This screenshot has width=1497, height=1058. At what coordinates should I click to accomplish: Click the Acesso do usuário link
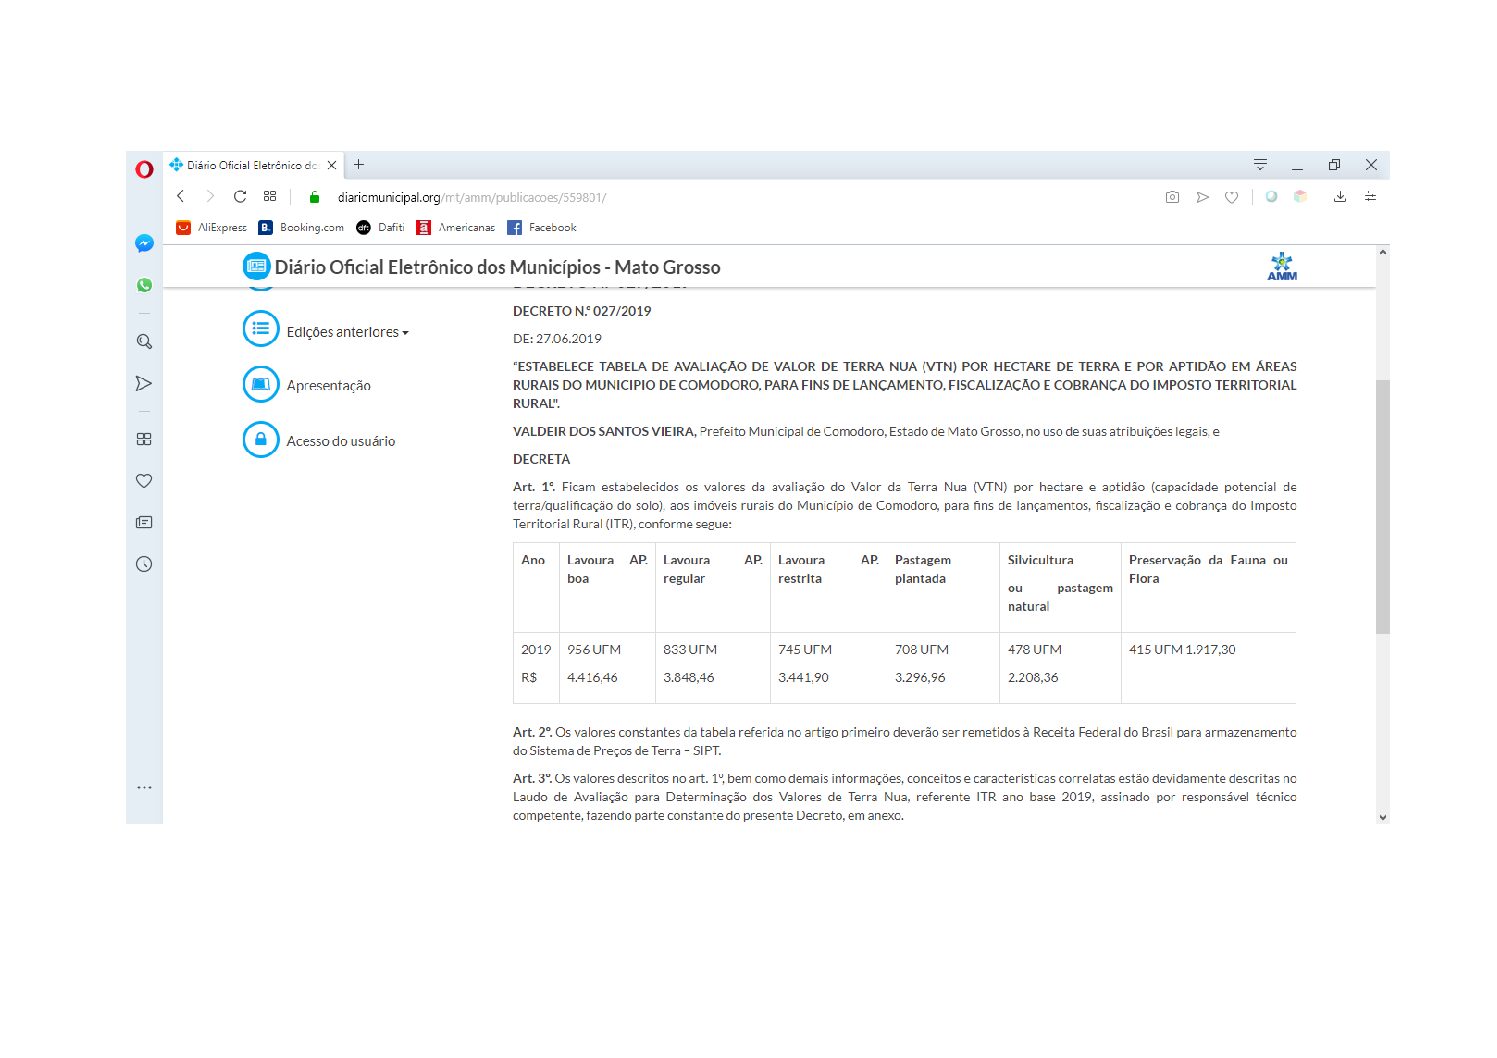tap(340, 441)
